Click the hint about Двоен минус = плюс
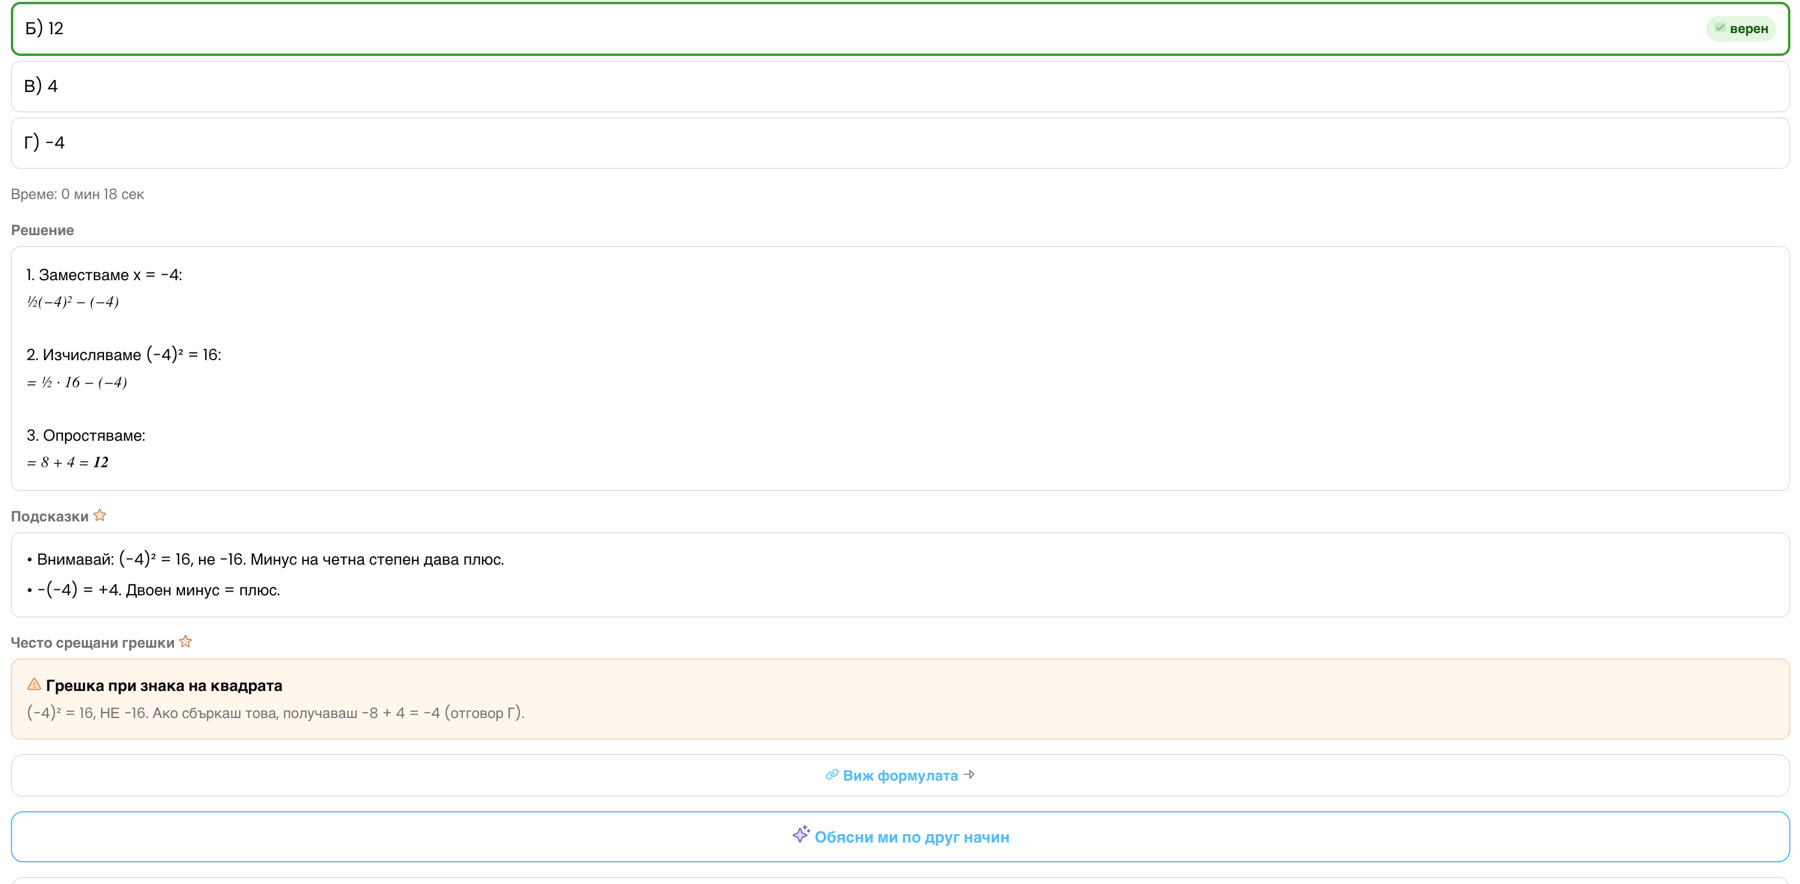 (153, 590)
